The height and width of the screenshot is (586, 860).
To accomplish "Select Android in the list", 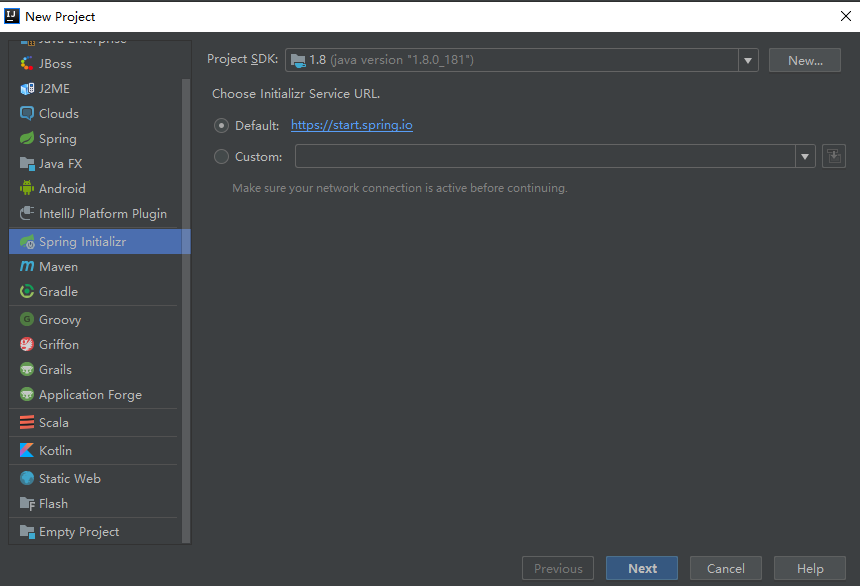I will point(95,188).
